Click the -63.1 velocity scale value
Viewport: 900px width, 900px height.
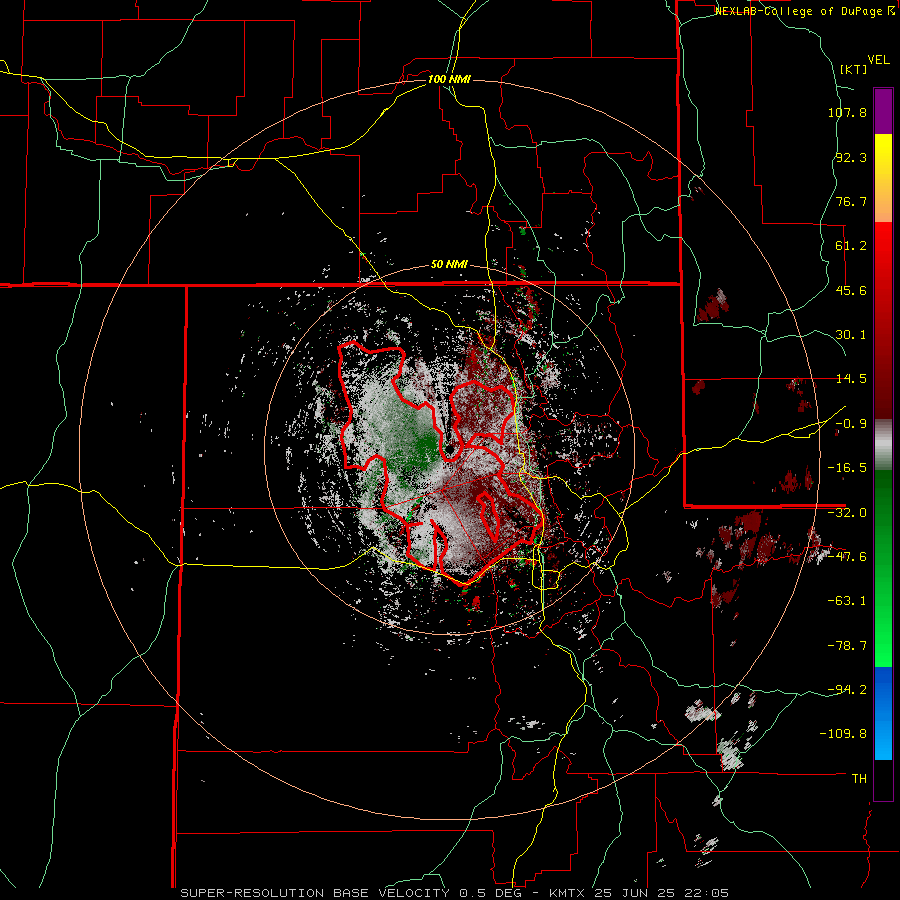point(847,601)
